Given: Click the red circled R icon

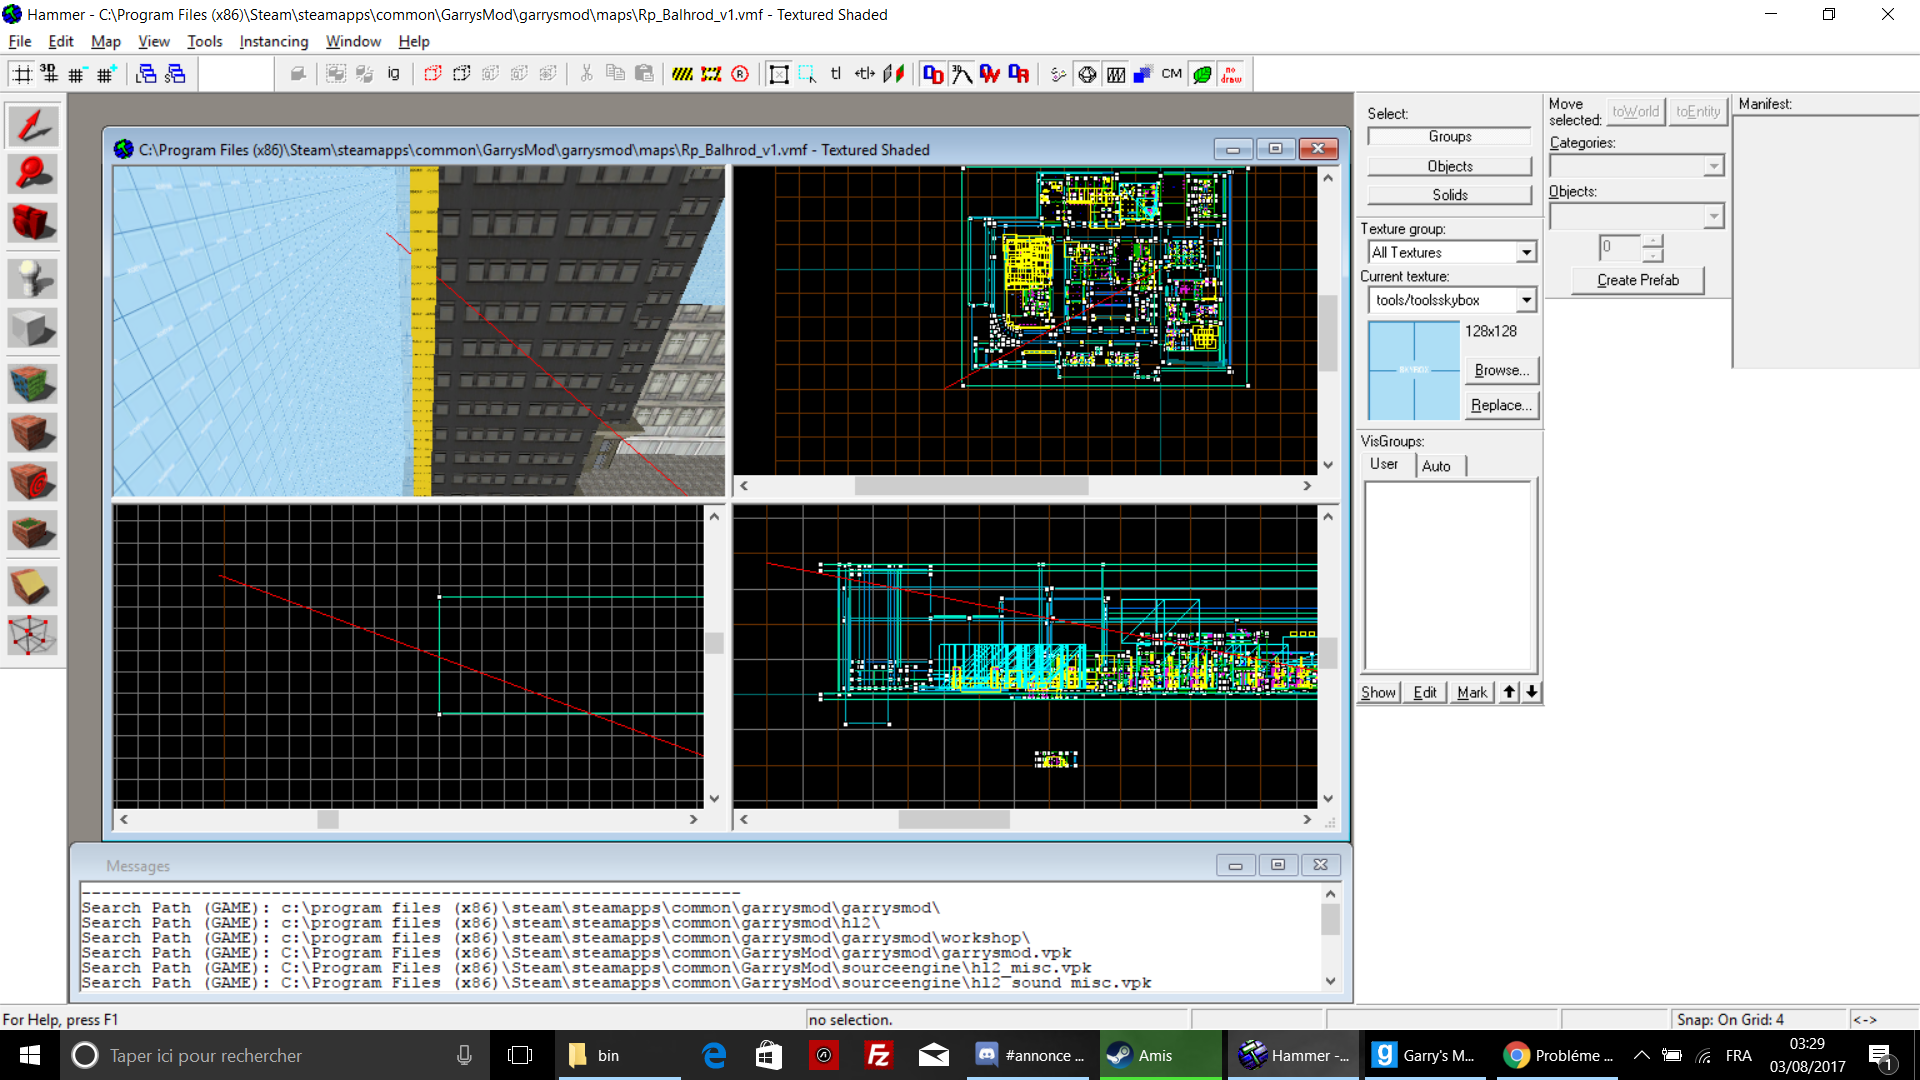Looking at the screenshot, I should 741,74.
